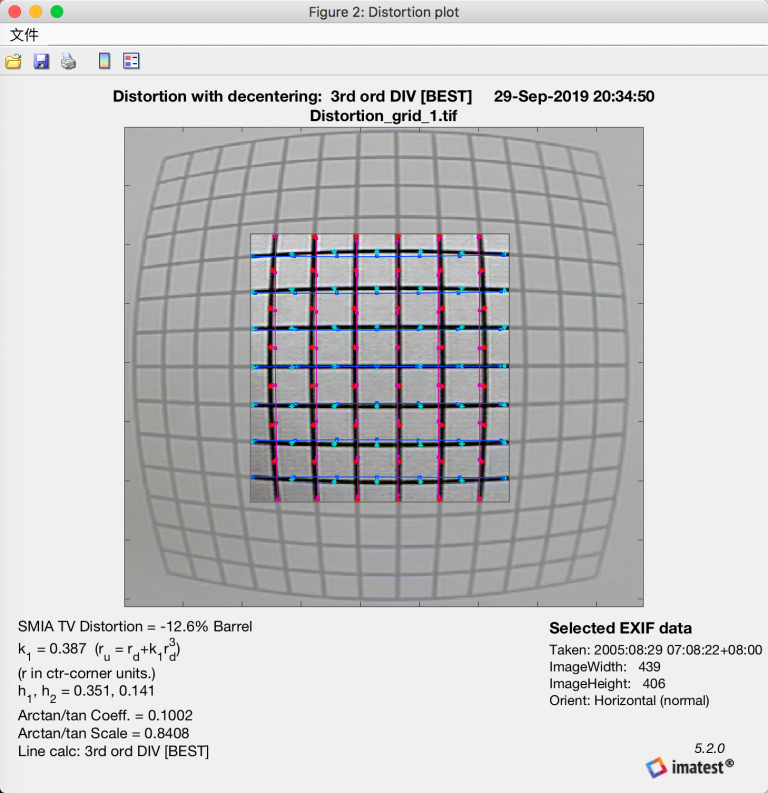Select the Arctan/tan Coeff. value line
Image resolution: width=768 pixels, height=793 pixels.
click(x=105, y=715)
